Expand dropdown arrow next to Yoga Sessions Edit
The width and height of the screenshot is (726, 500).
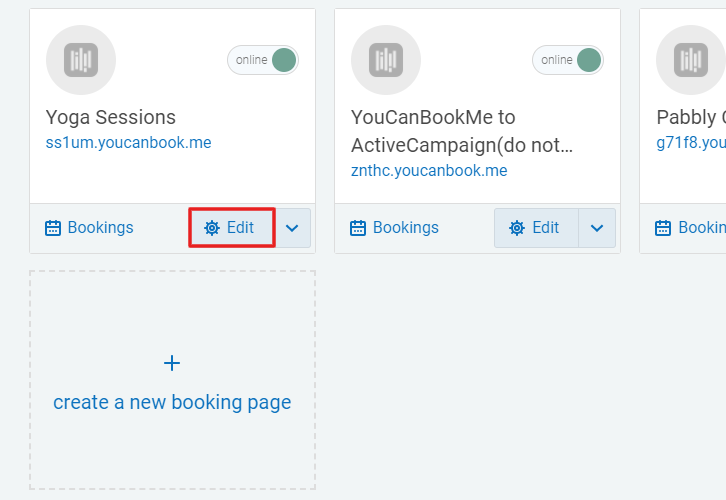[292, 228]
